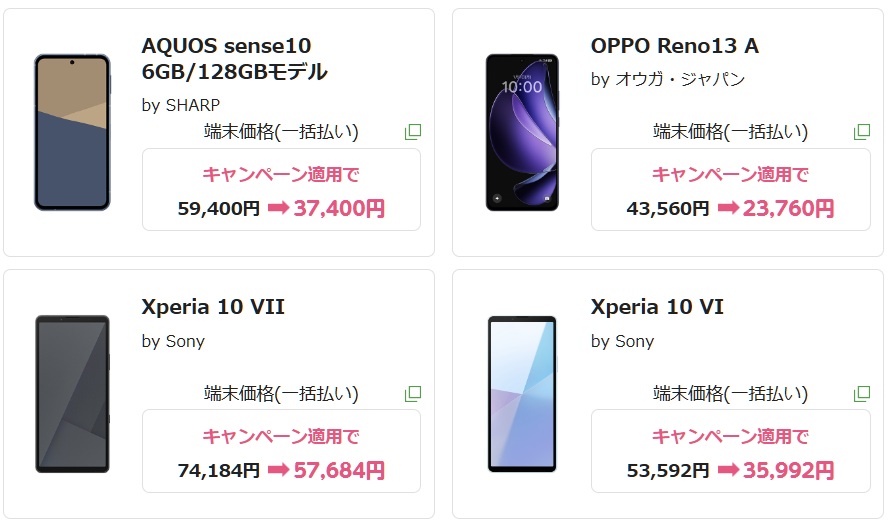Open the Xperia 10 VI product title
Viewport: 892px width, 523px height.
(x=657, y=307)
